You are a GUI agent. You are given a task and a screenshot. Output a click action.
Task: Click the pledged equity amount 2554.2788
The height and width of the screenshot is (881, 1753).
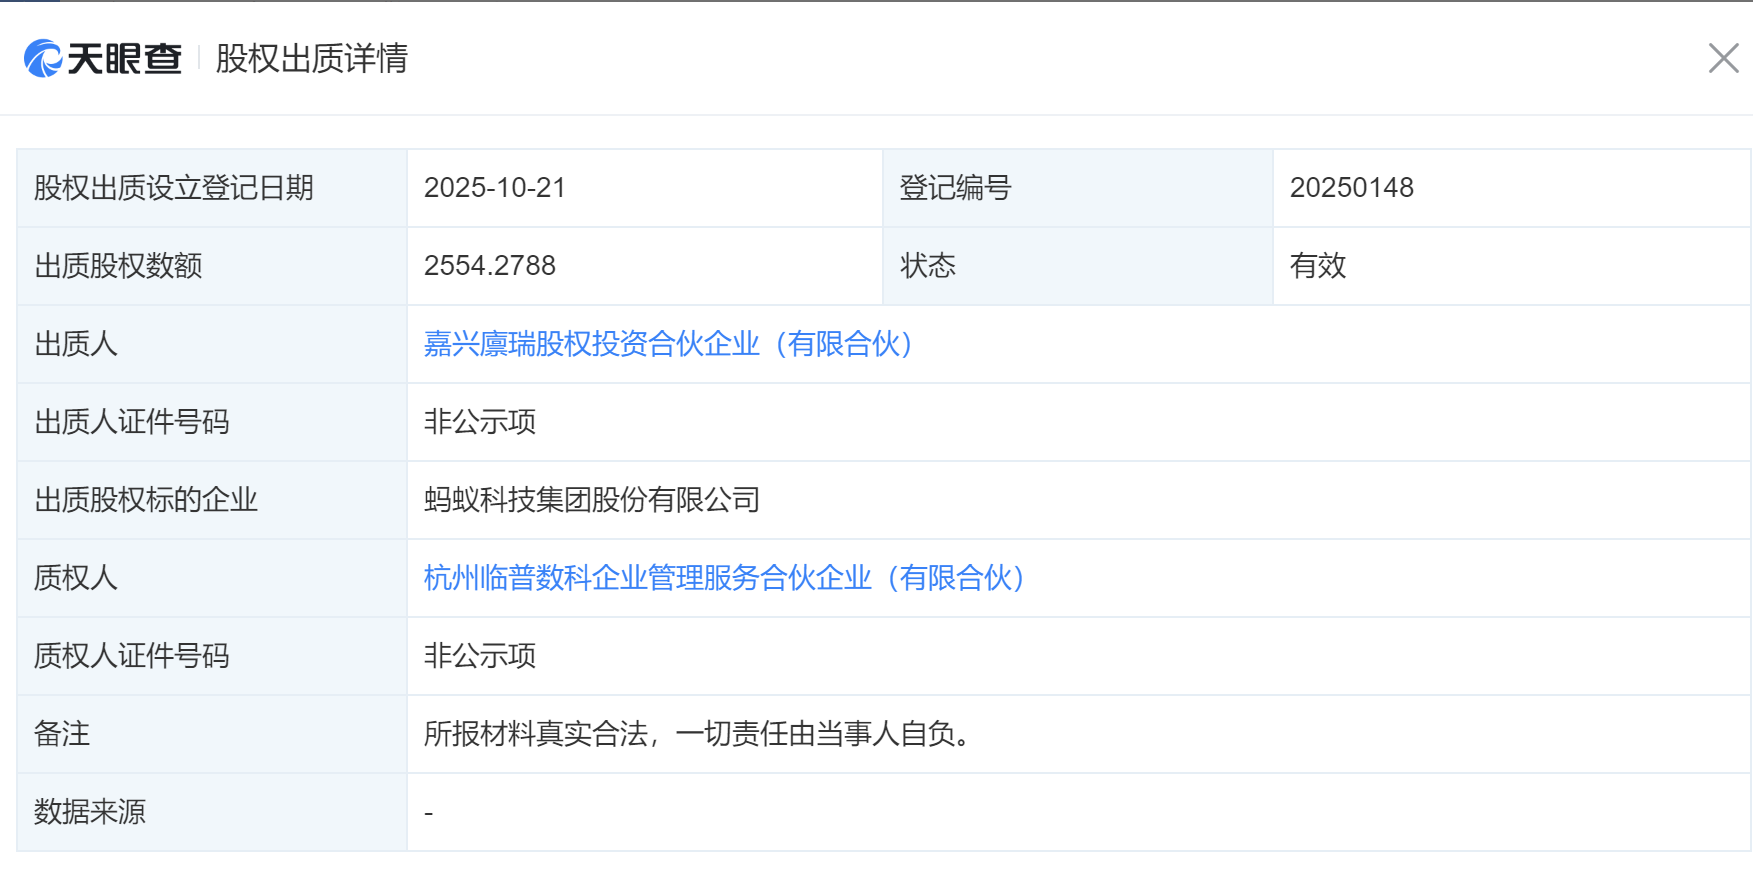pyautogui.click(x=490, y=266)
